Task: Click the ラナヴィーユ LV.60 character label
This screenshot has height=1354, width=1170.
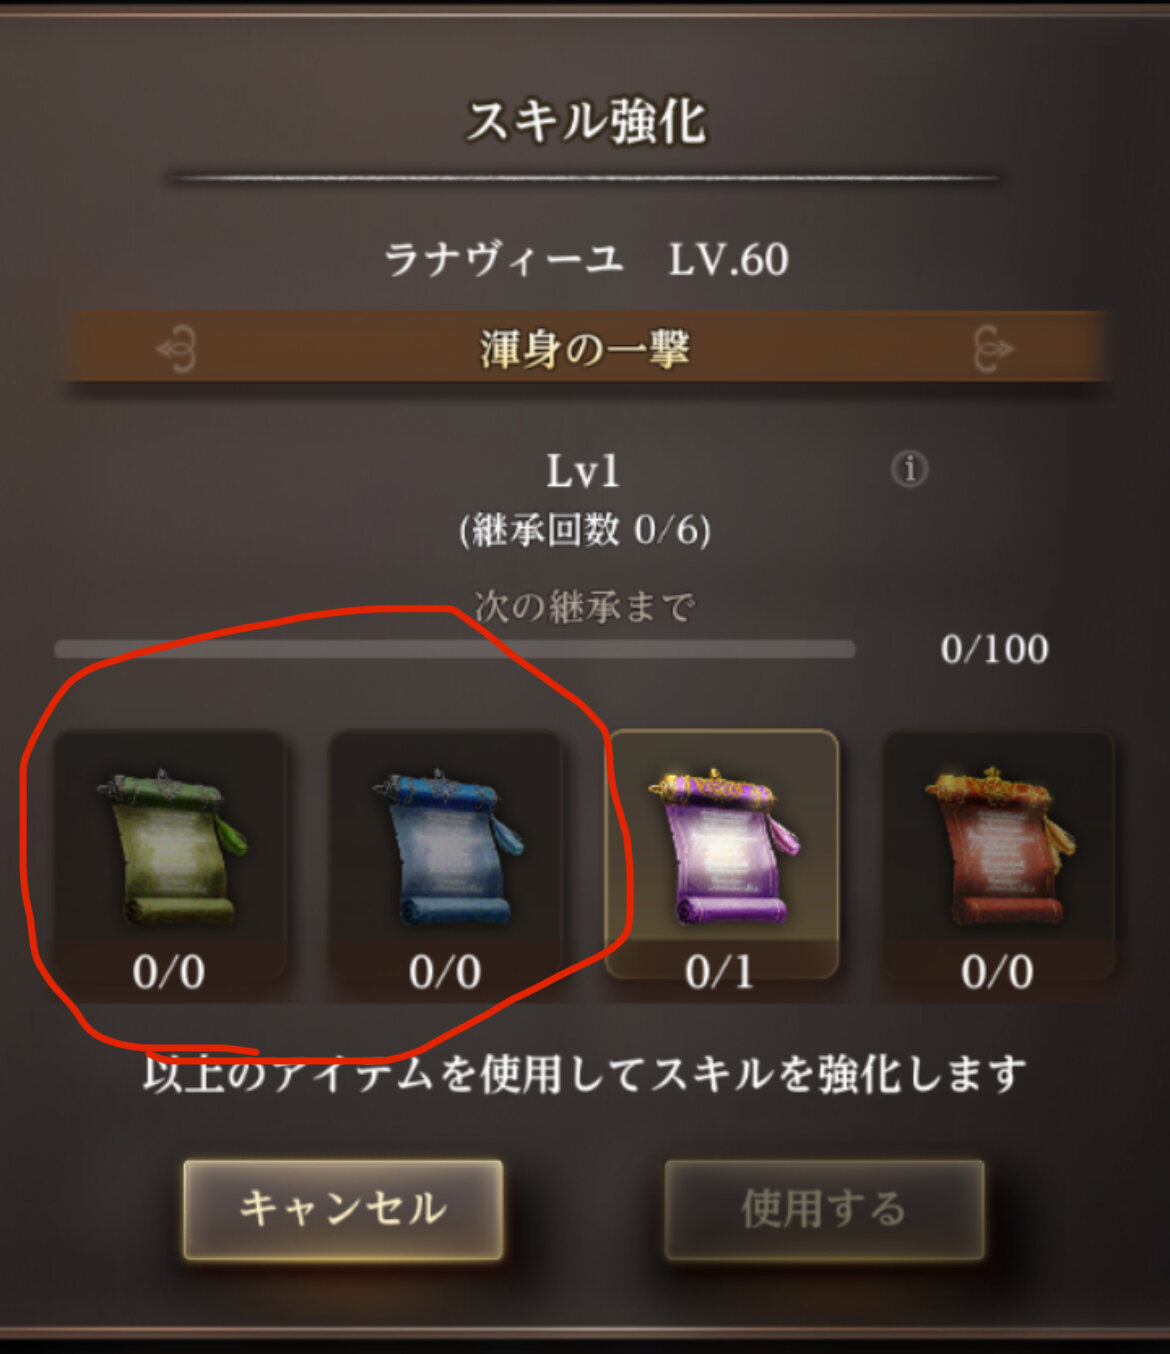Action: coord(586,260)
